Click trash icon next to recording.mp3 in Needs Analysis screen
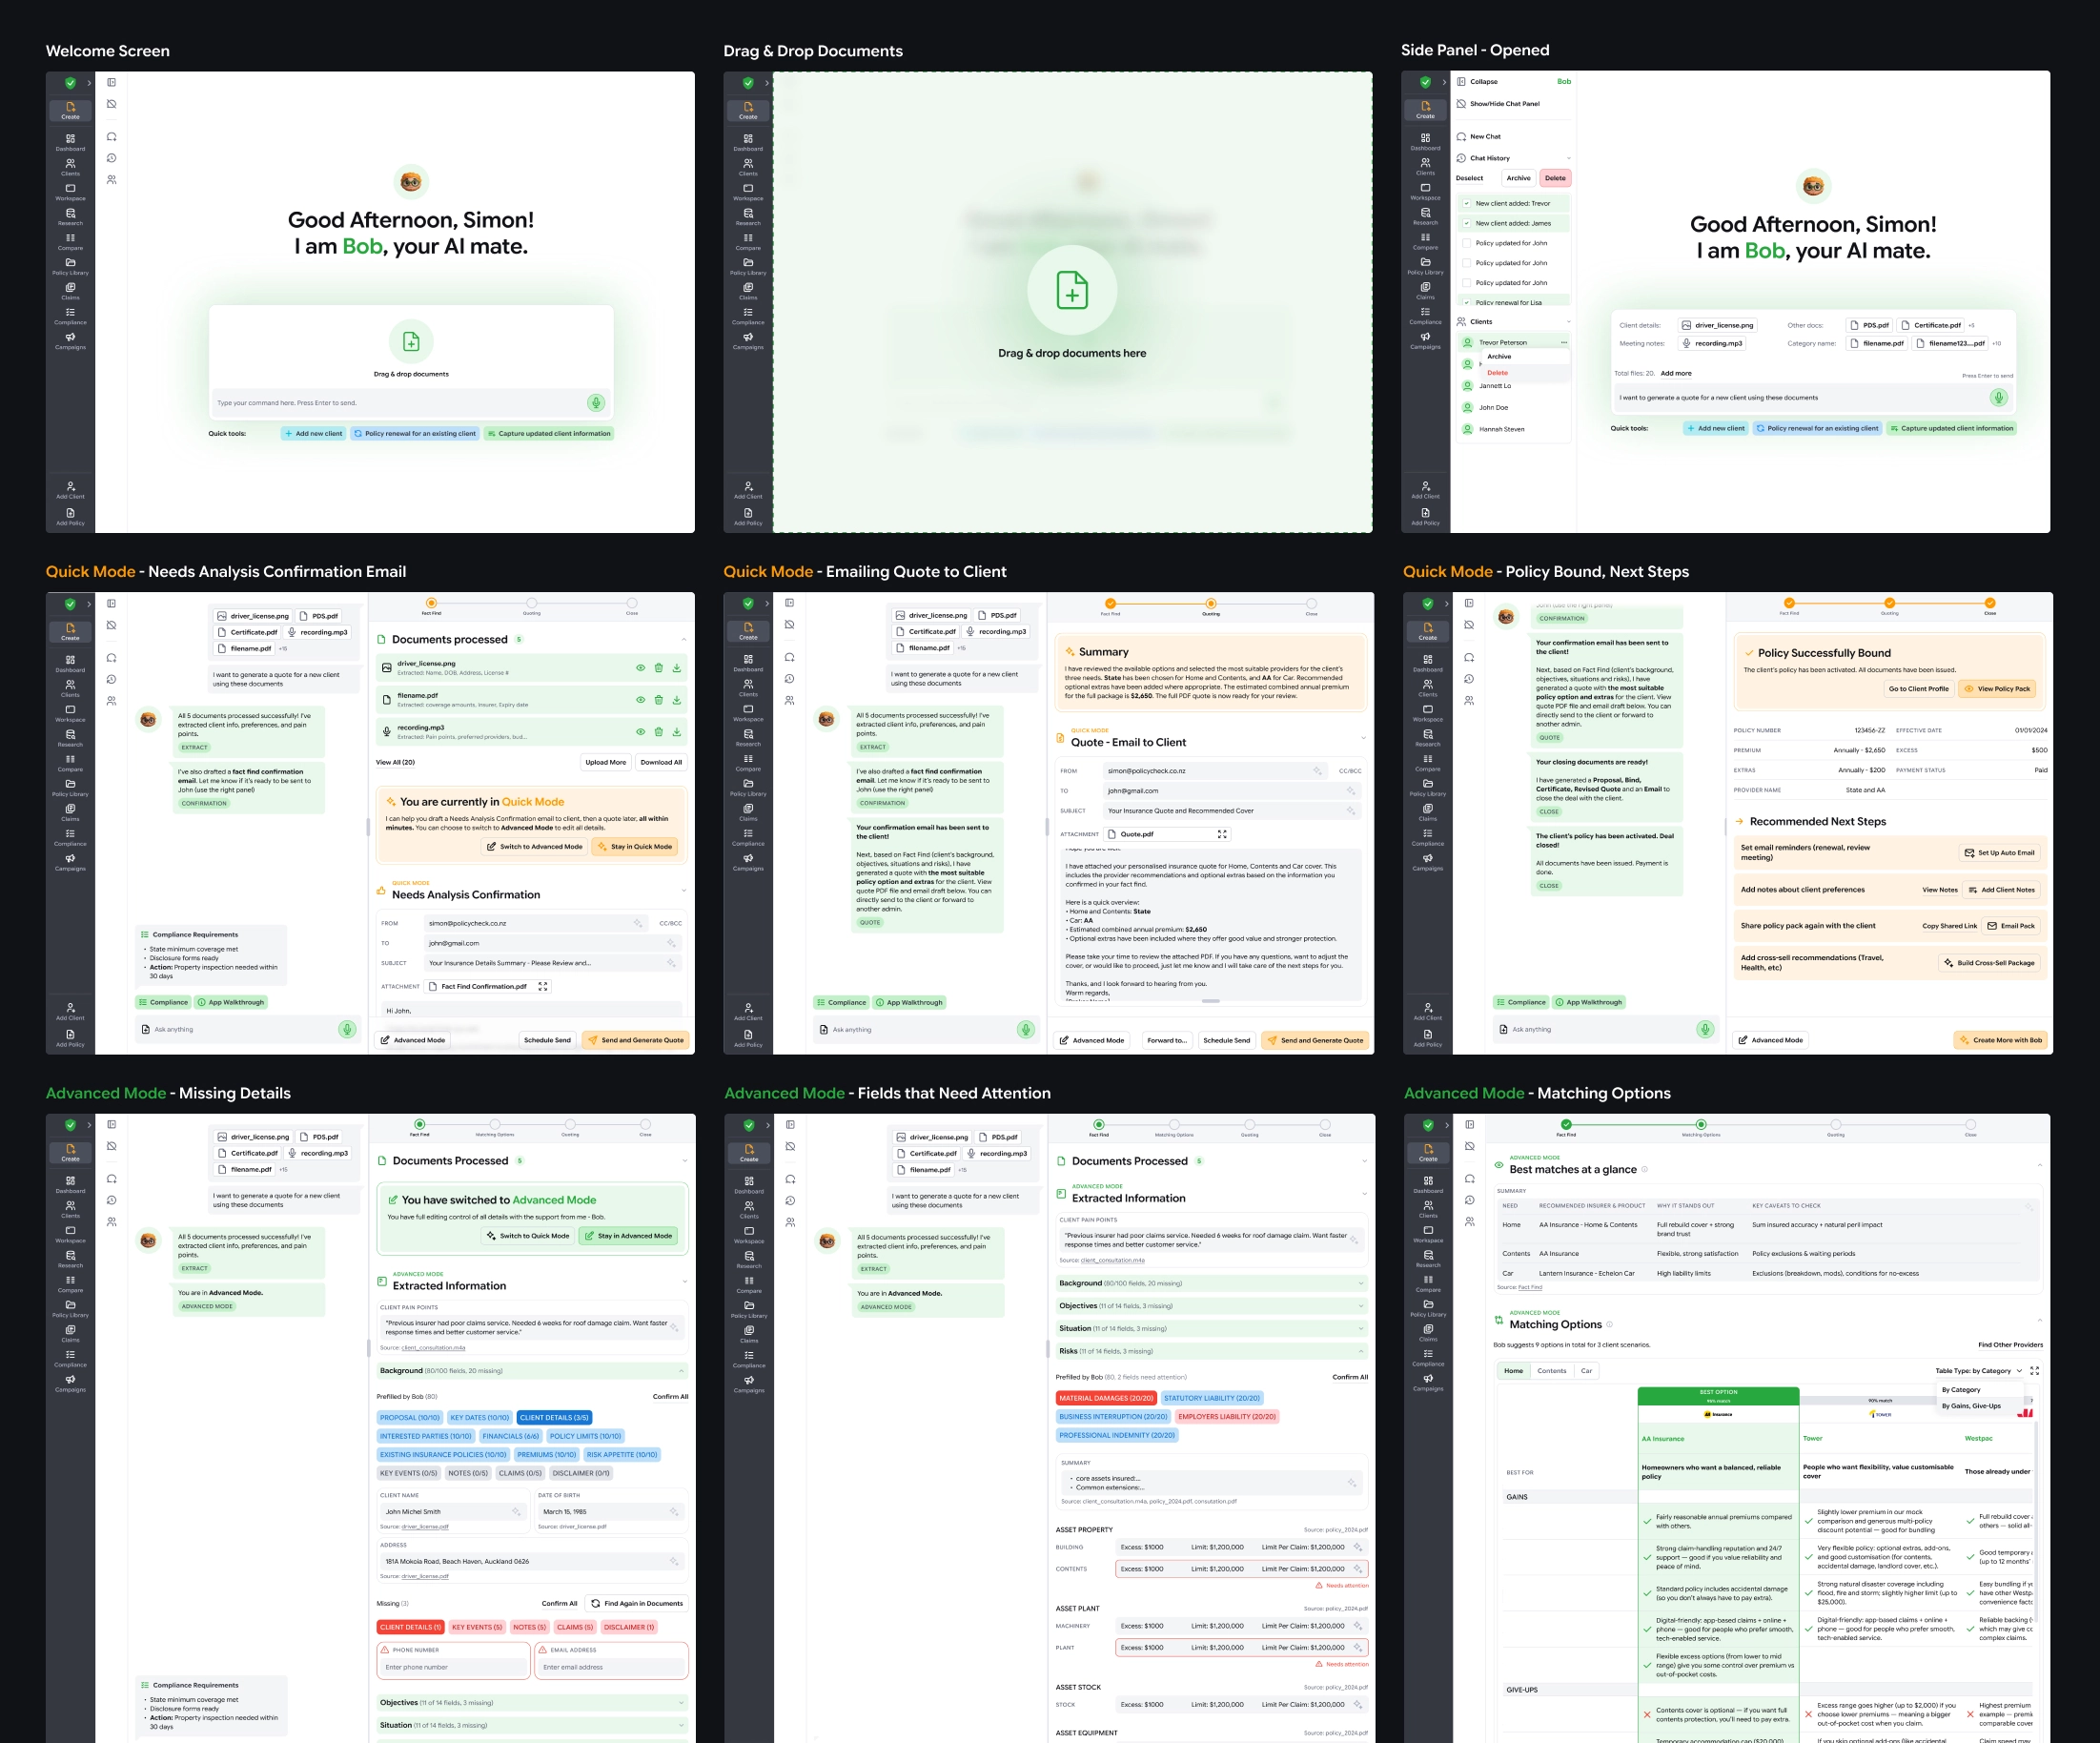This screenshot has width=2100, height=1743. pyautogui.click(x=658, y=732)
